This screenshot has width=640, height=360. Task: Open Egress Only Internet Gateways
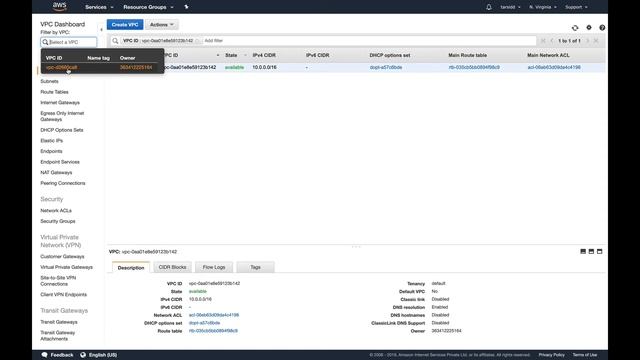pyautogui.click(x=62, y=116)
